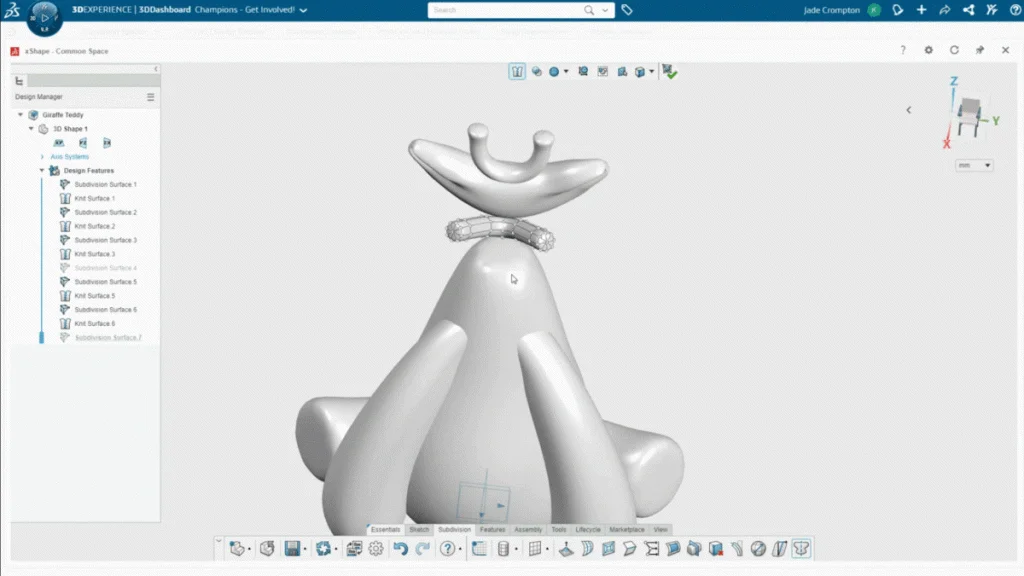Image resolution: width=1024 pixels, height=576 pixels.
Task: Click the Redo arrow in bottom toolbar
Action: click(422, 548)
